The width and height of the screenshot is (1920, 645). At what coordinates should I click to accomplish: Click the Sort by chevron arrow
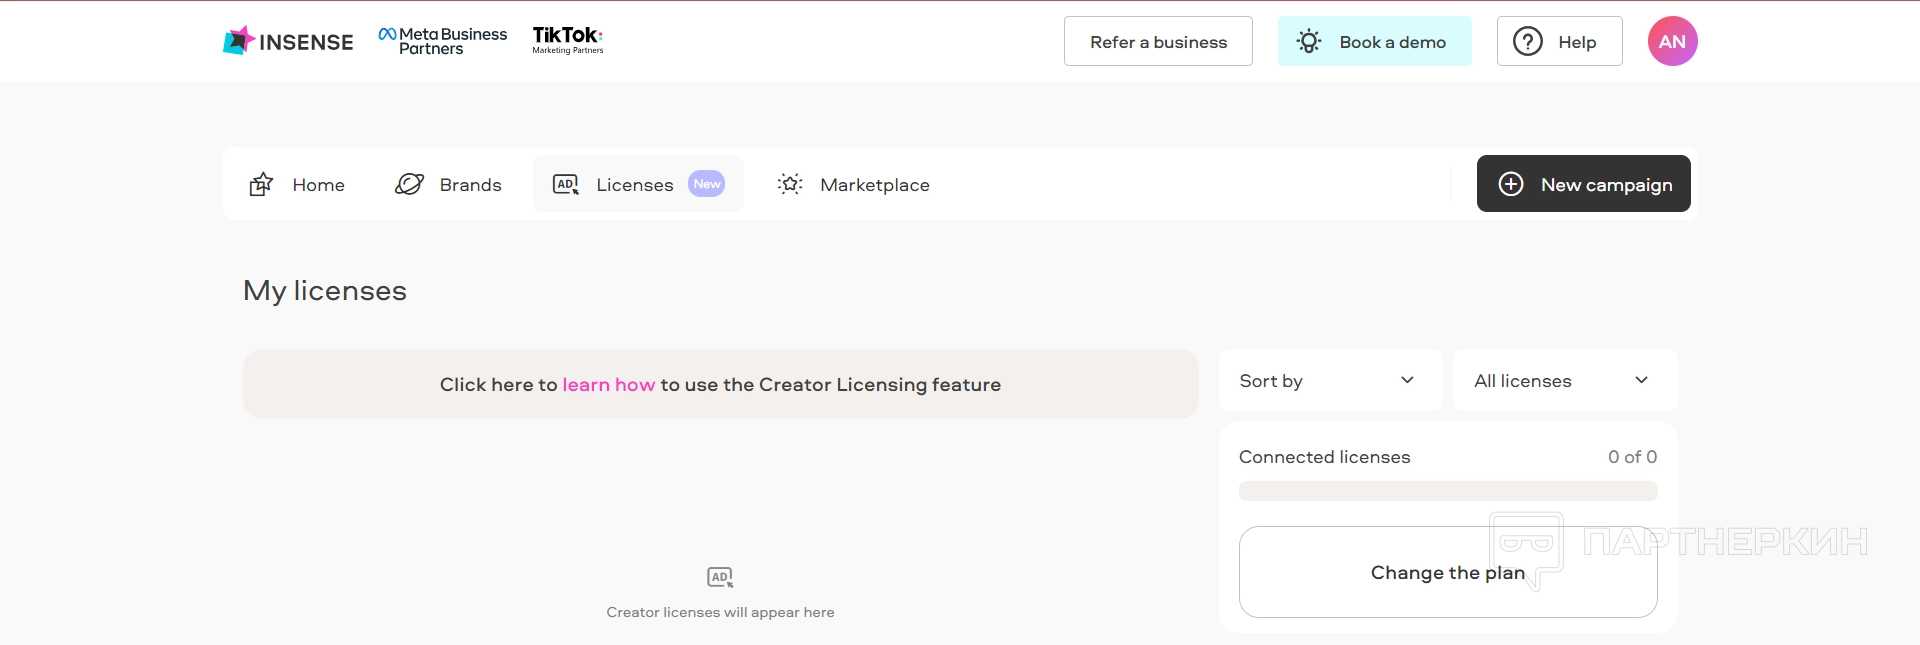pyautogui.click(x=1407, y=380)
